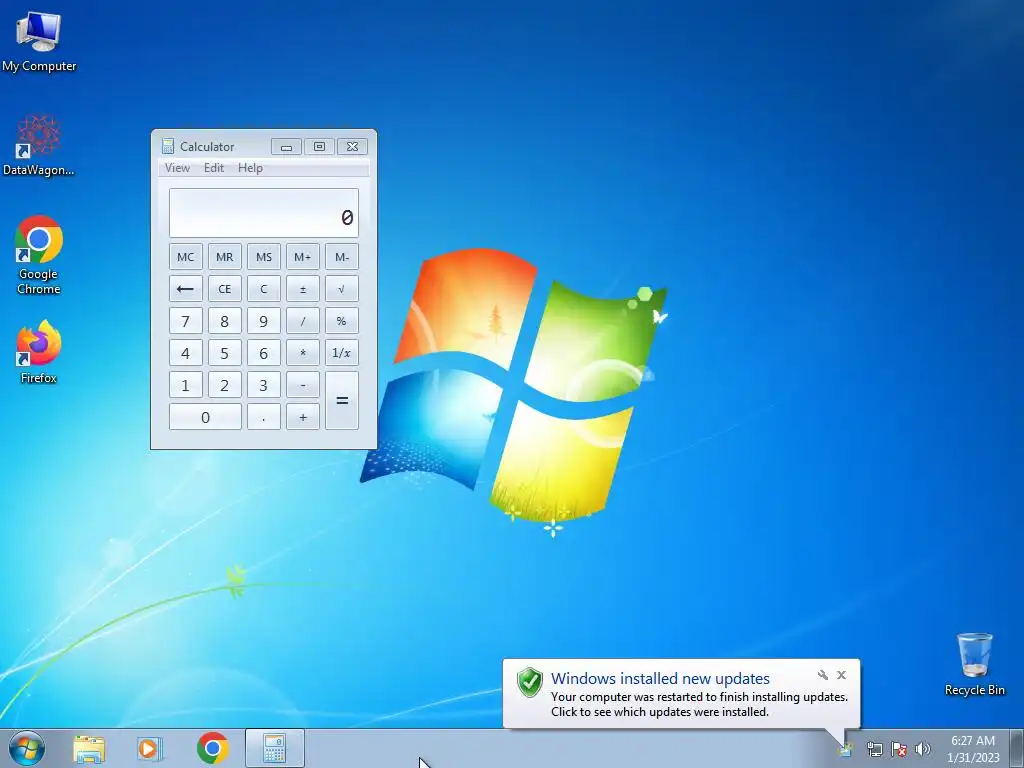Click the multiply * button
The width and height of the screenshot is (1024, 768).
click(302, 353)
